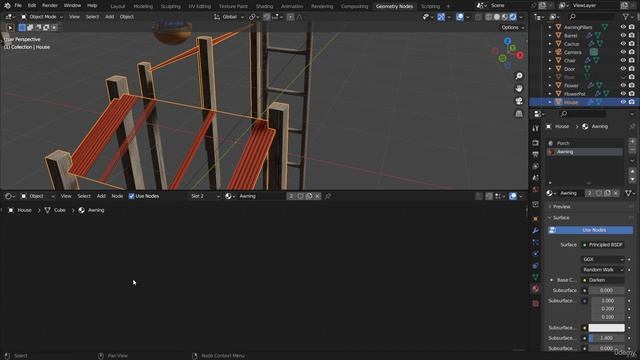This screenshot has height=360, width=640.
Task: Switch to Shading workspace tab
Action: (x=264, y=6)
